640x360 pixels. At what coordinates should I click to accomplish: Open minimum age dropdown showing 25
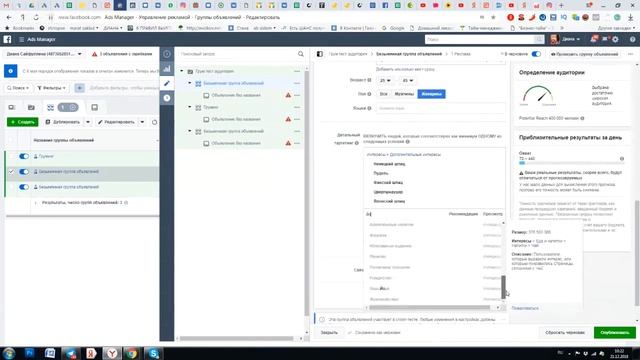385,80
